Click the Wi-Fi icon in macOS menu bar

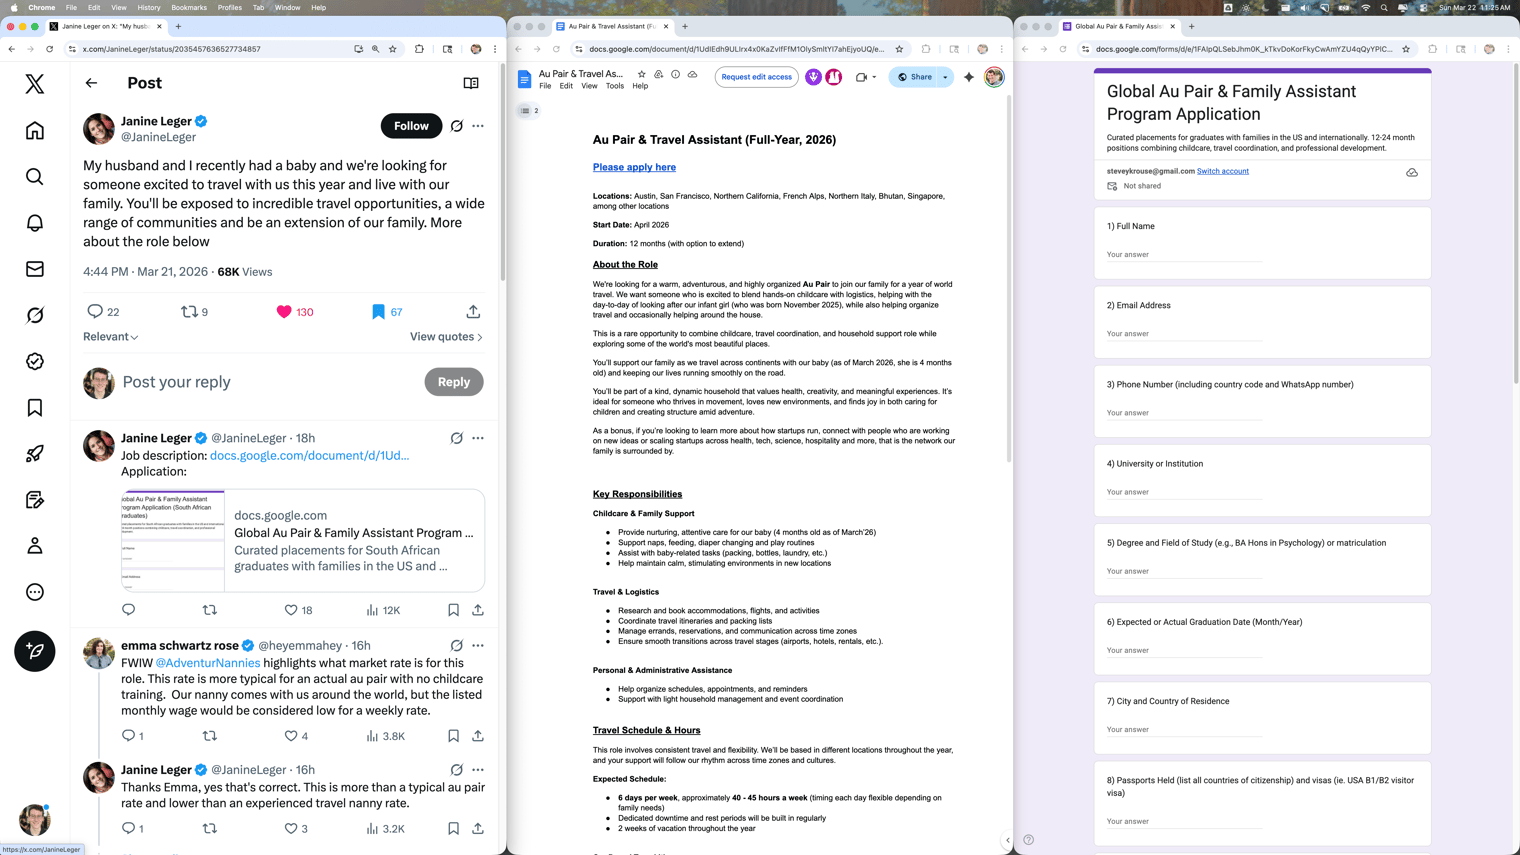tap(1365, 7)
